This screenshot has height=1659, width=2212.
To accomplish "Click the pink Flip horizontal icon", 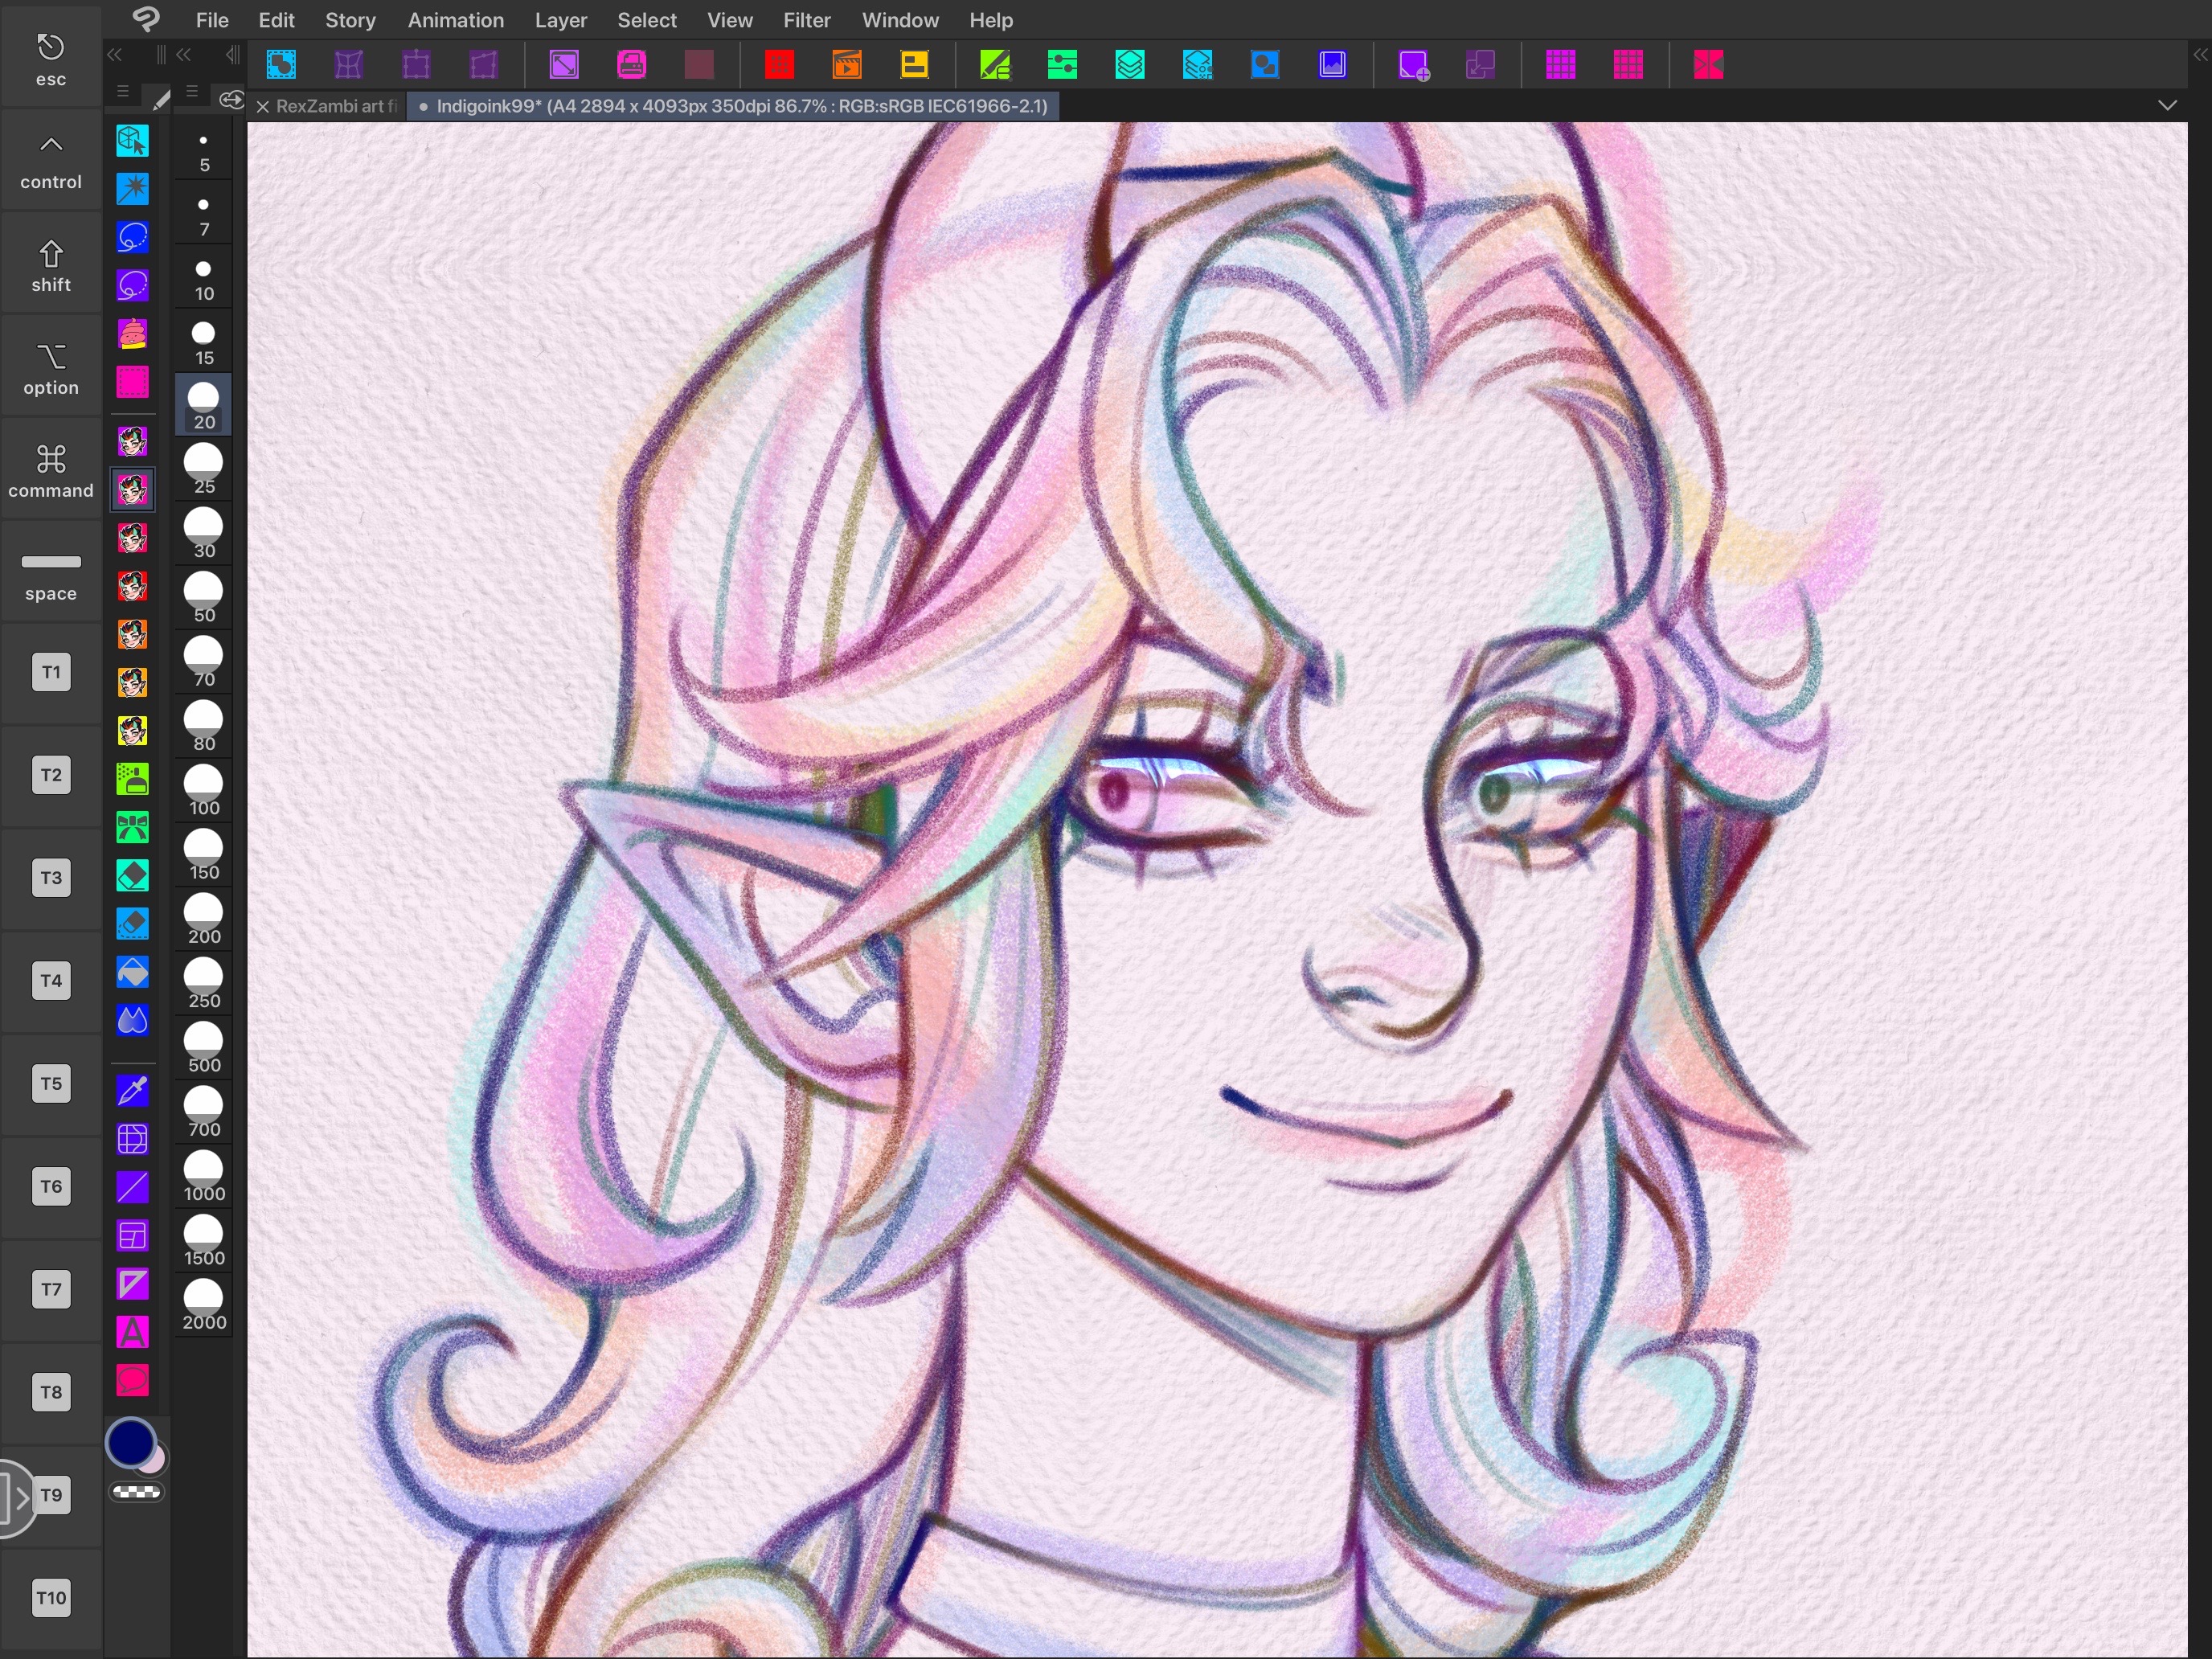I will 1708,65.
